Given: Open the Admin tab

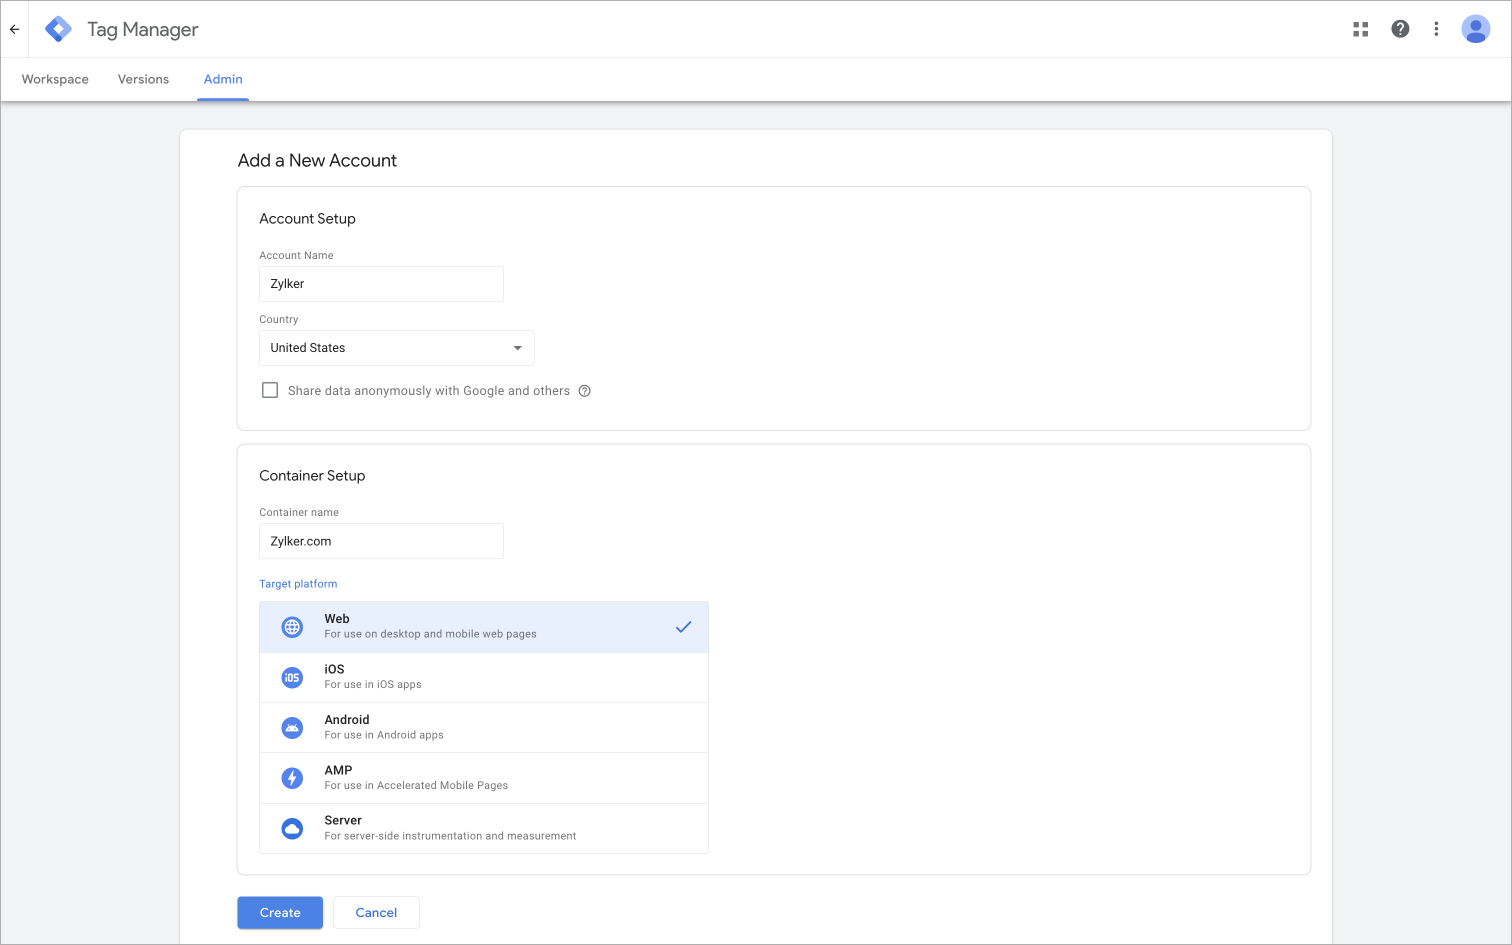Looking at the screenshot, I should point(223,79).
